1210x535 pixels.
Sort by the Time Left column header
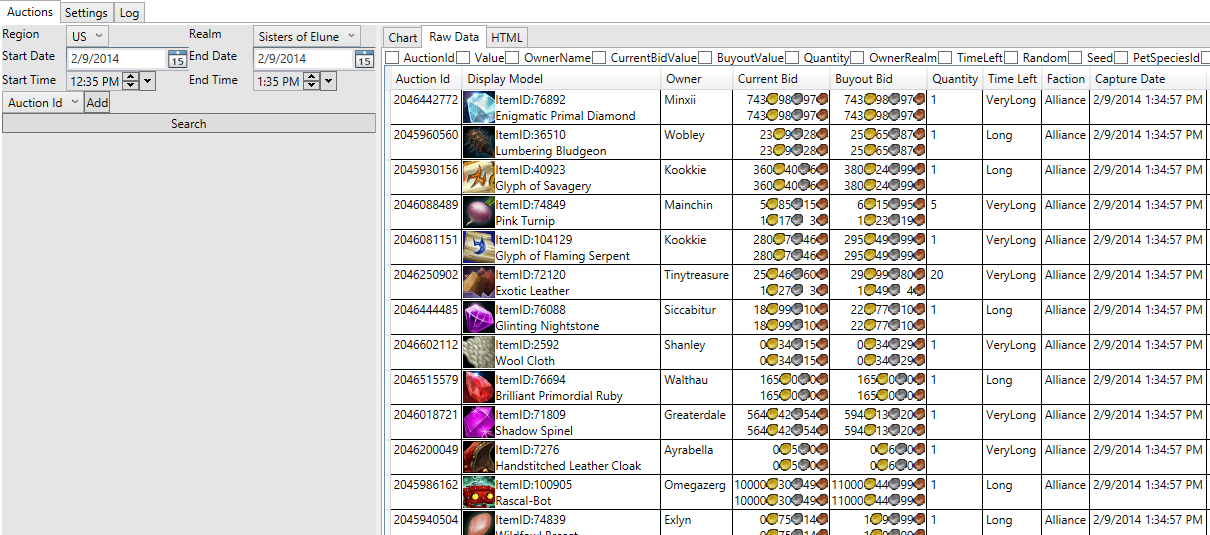point(1013,78)
